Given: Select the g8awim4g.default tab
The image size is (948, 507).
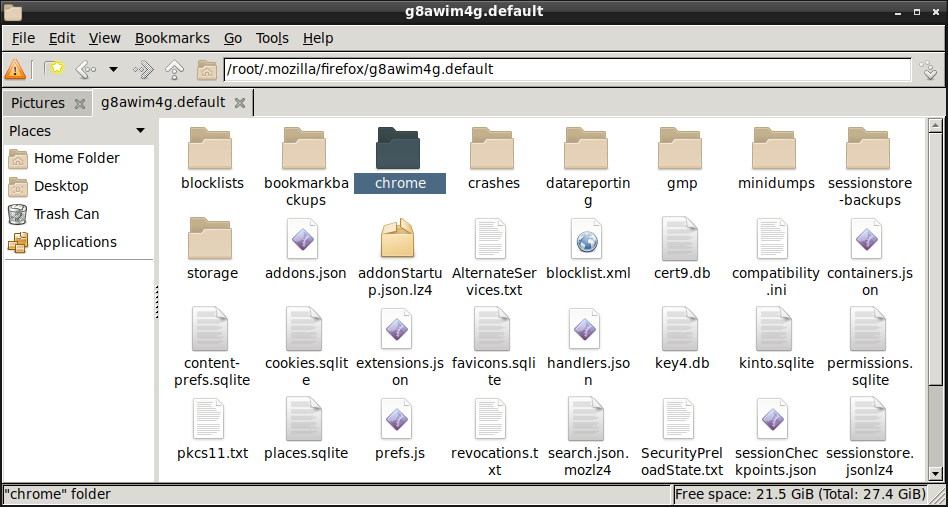Looking at the screenshot, I should pyautogui.click(x=163, y=103).
